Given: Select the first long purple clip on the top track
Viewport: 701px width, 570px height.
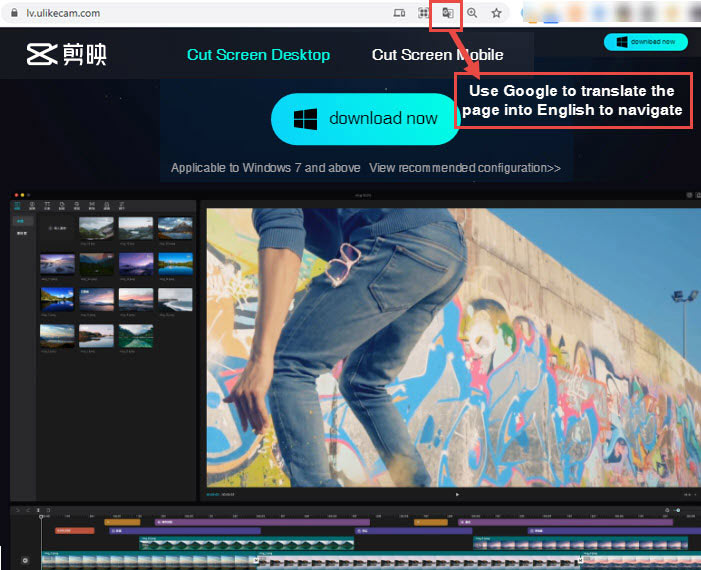Looking at the screenshot, I should pos(262,522).
